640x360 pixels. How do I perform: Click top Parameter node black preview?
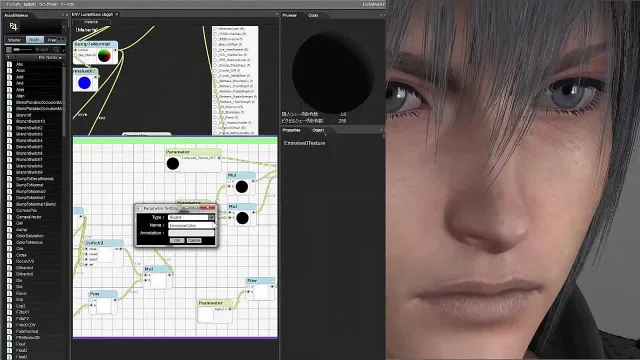(x=173, y=164)
